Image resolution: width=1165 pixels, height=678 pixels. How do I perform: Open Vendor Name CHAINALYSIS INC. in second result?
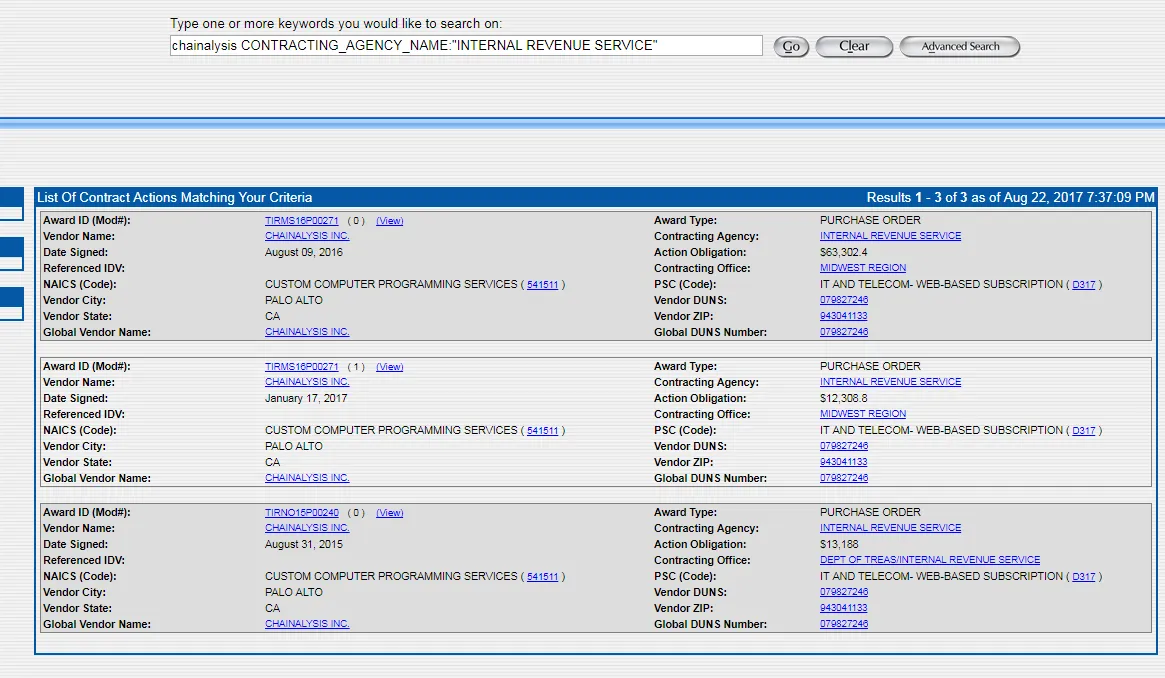click(x=307, y=382)
